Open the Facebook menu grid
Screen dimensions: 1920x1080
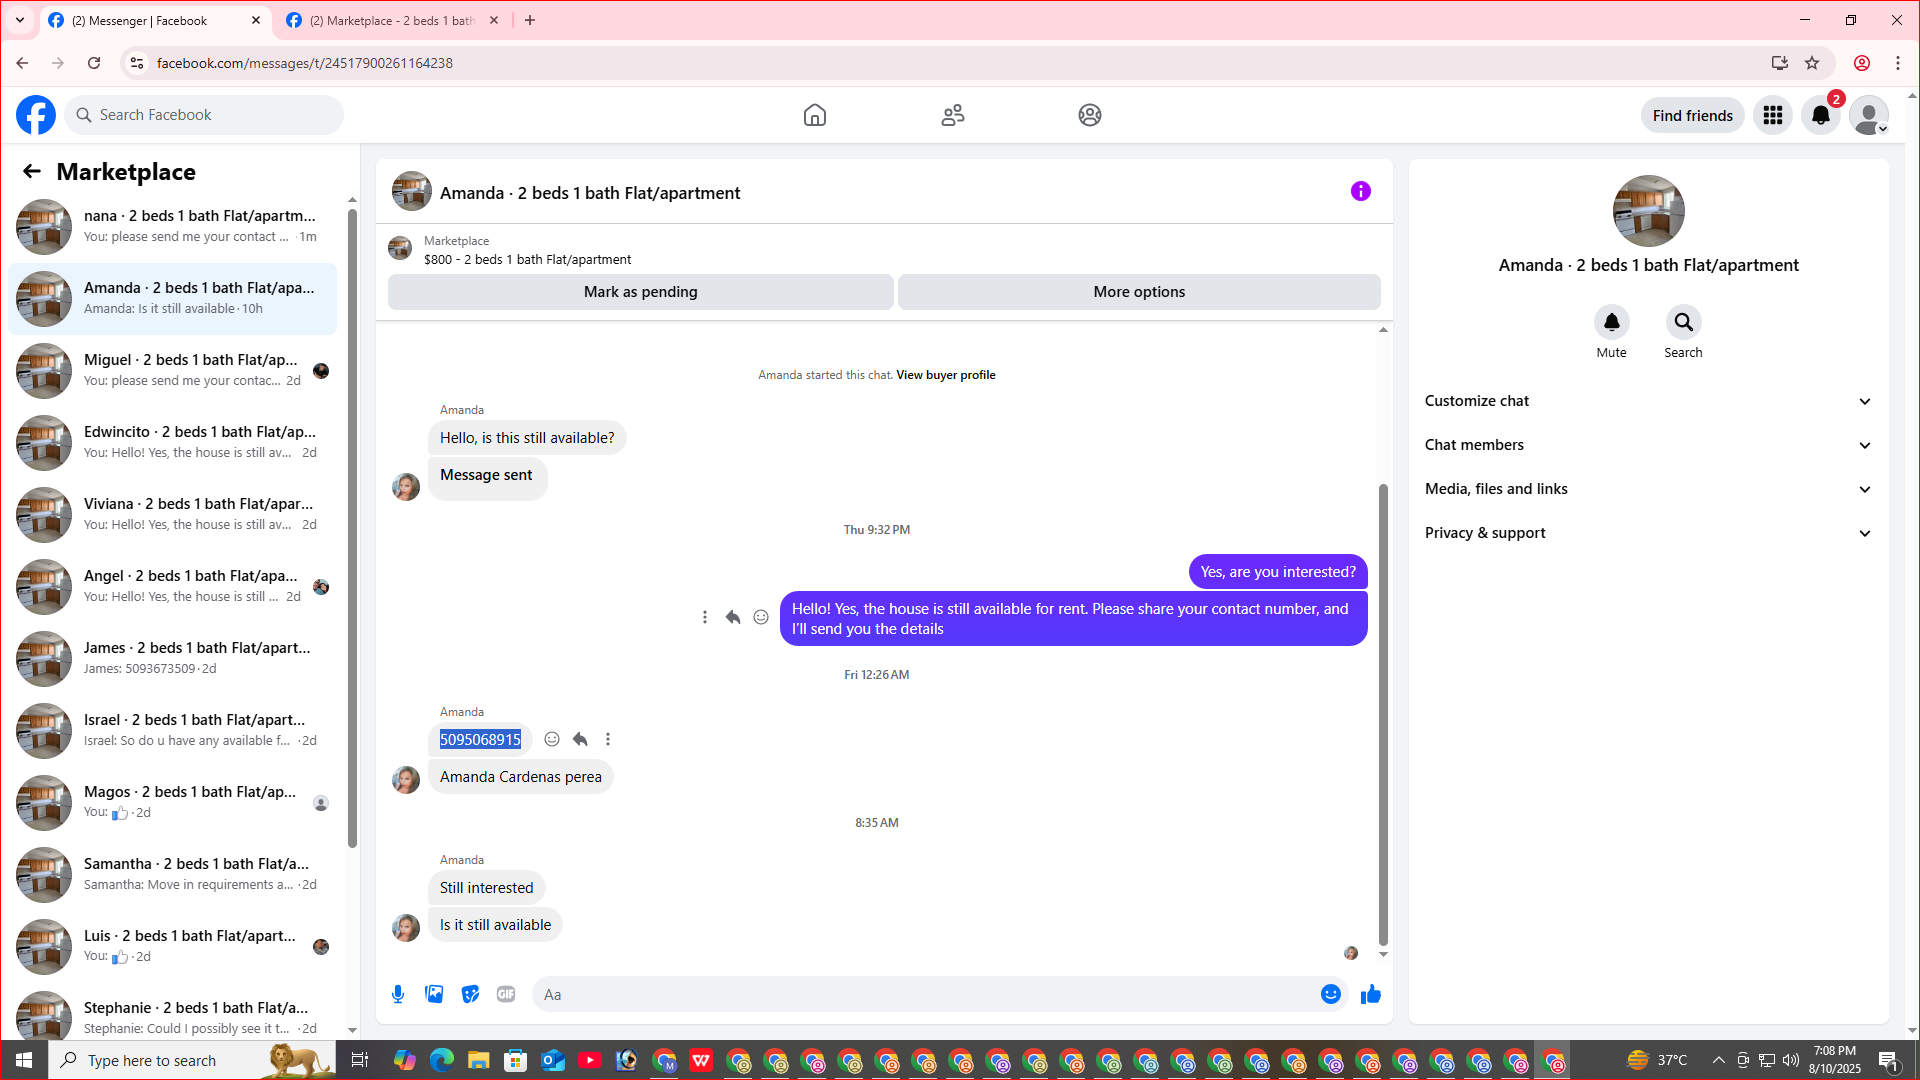pyautogui.click(x=1772, y=115)
